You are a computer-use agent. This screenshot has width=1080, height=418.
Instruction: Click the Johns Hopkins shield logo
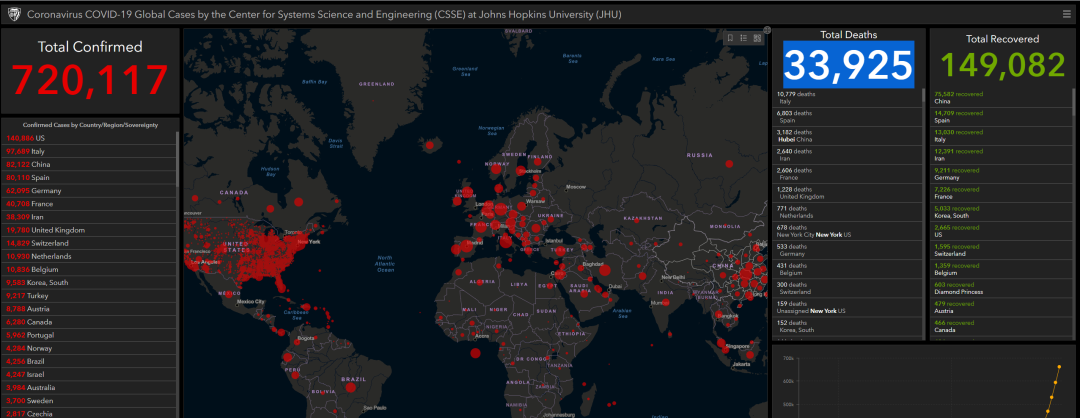tap(13, 14)
